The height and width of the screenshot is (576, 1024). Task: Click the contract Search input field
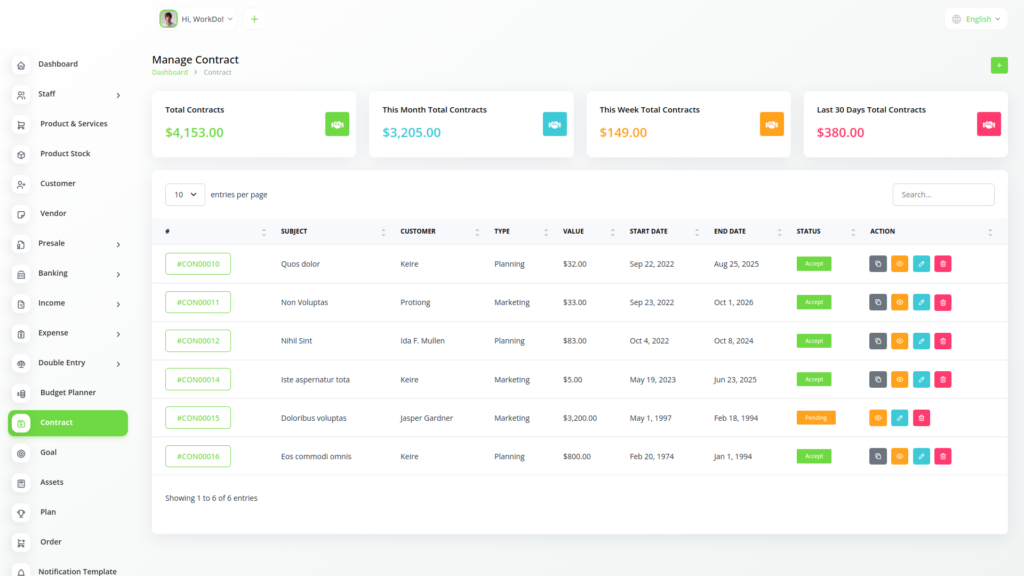(943, 195)
